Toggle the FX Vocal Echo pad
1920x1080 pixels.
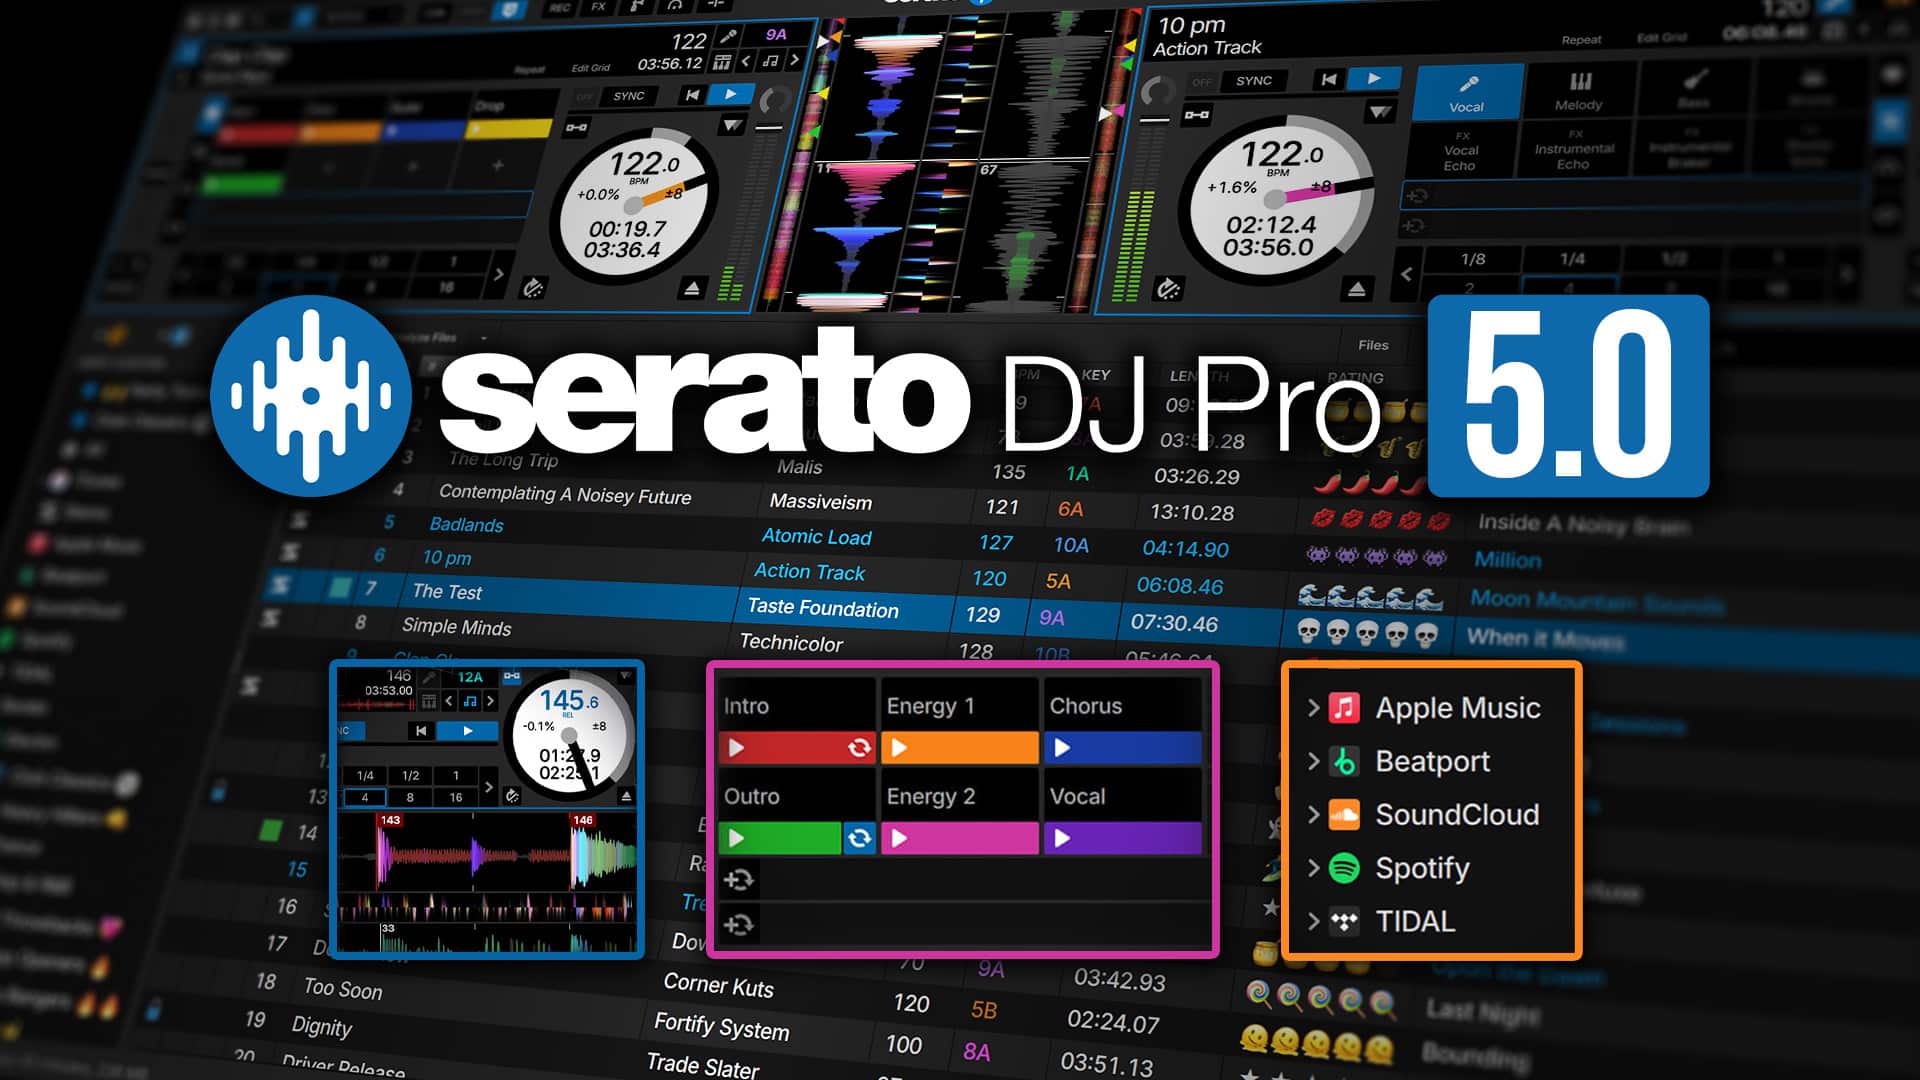point(1461,151)
